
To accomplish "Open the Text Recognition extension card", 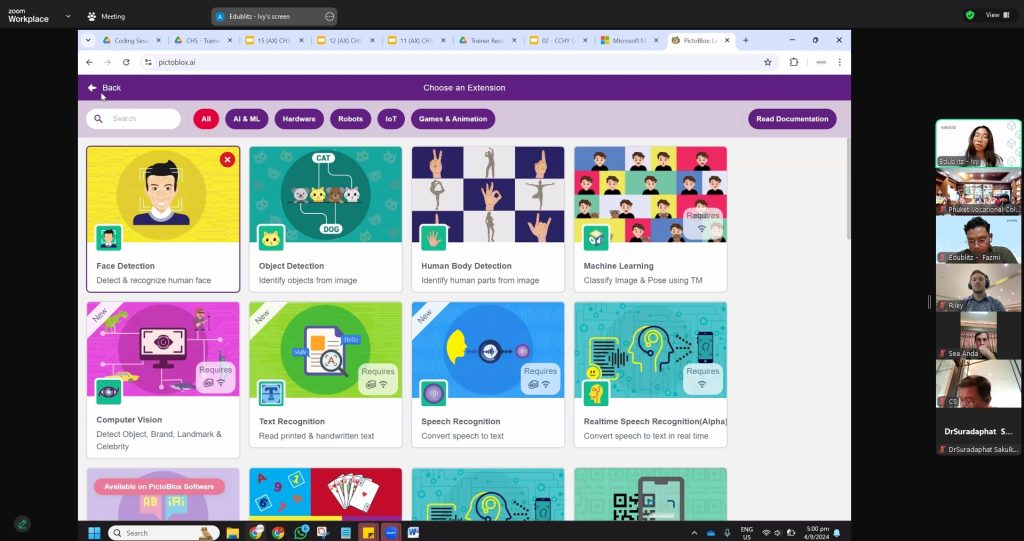I will click(x=326, y=375).
